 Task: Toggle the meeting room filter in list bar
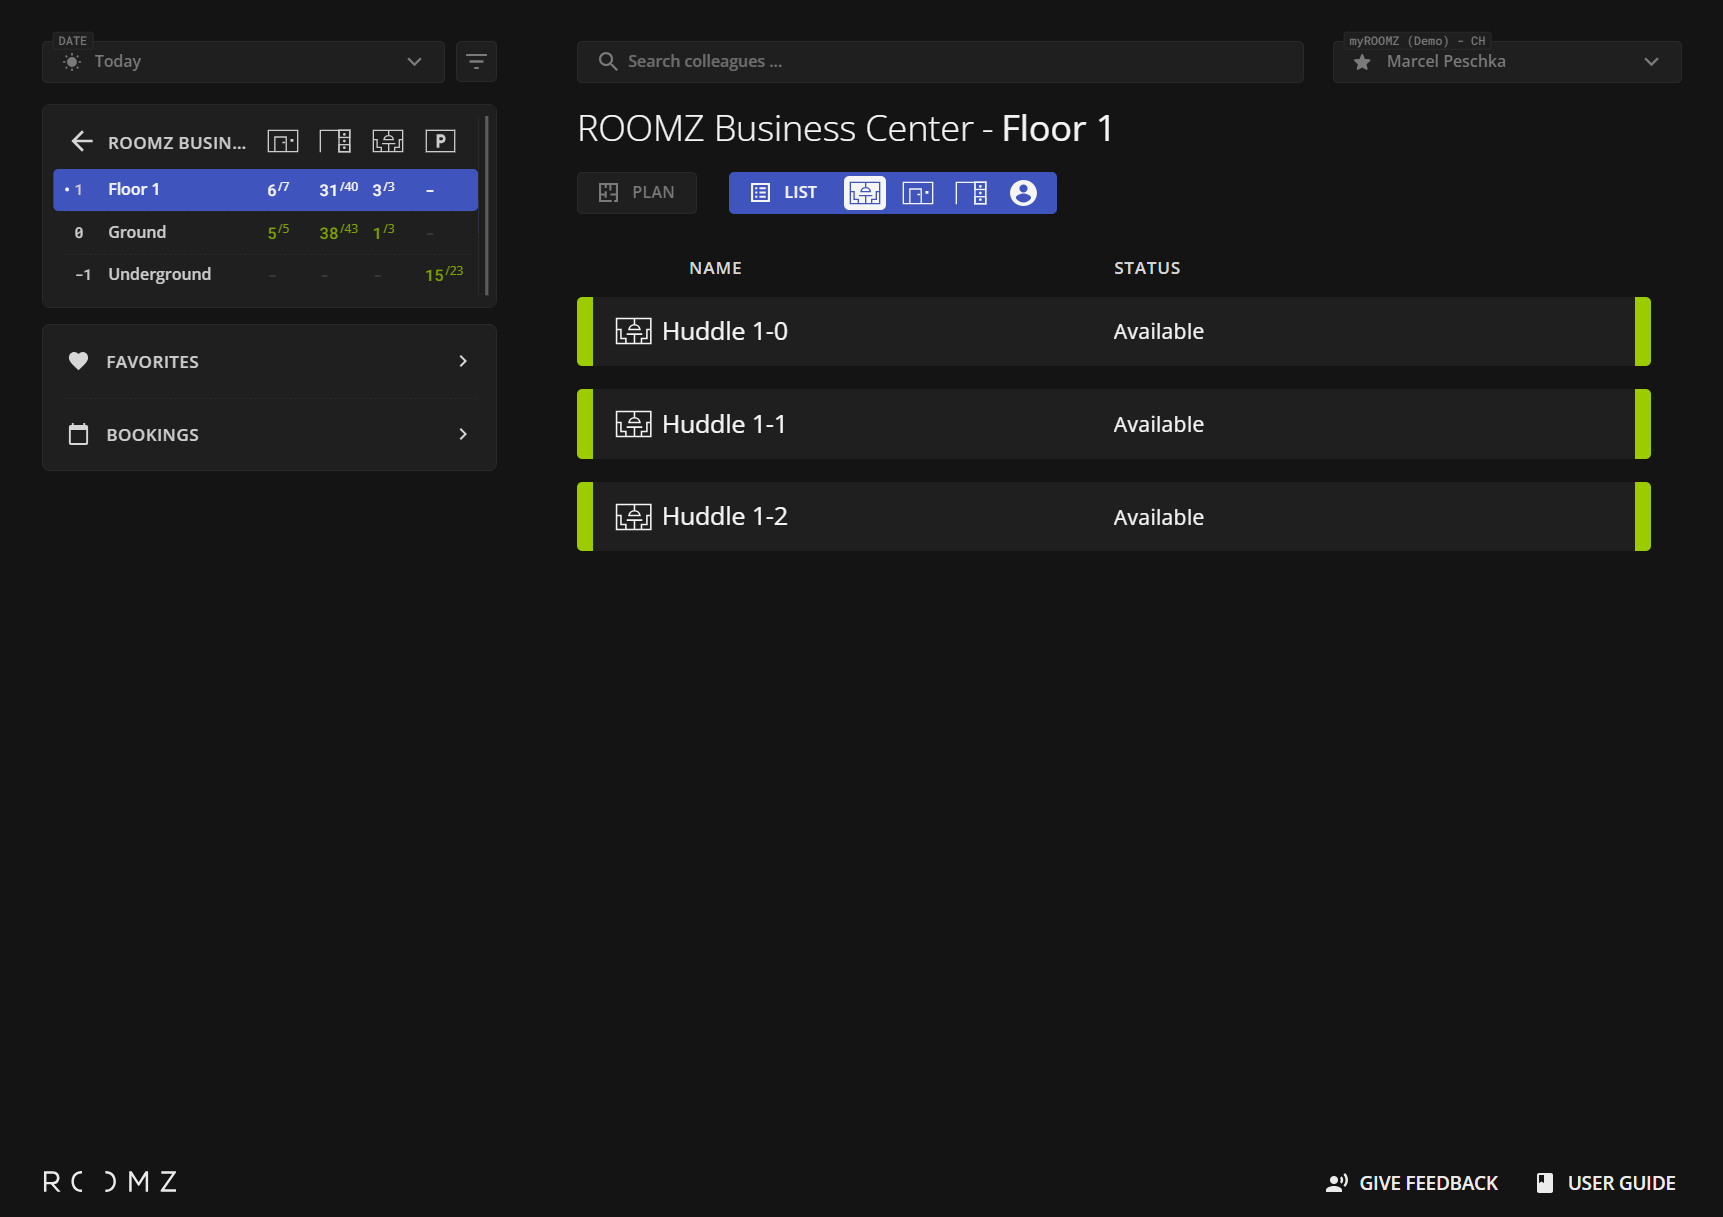[917, 193]
